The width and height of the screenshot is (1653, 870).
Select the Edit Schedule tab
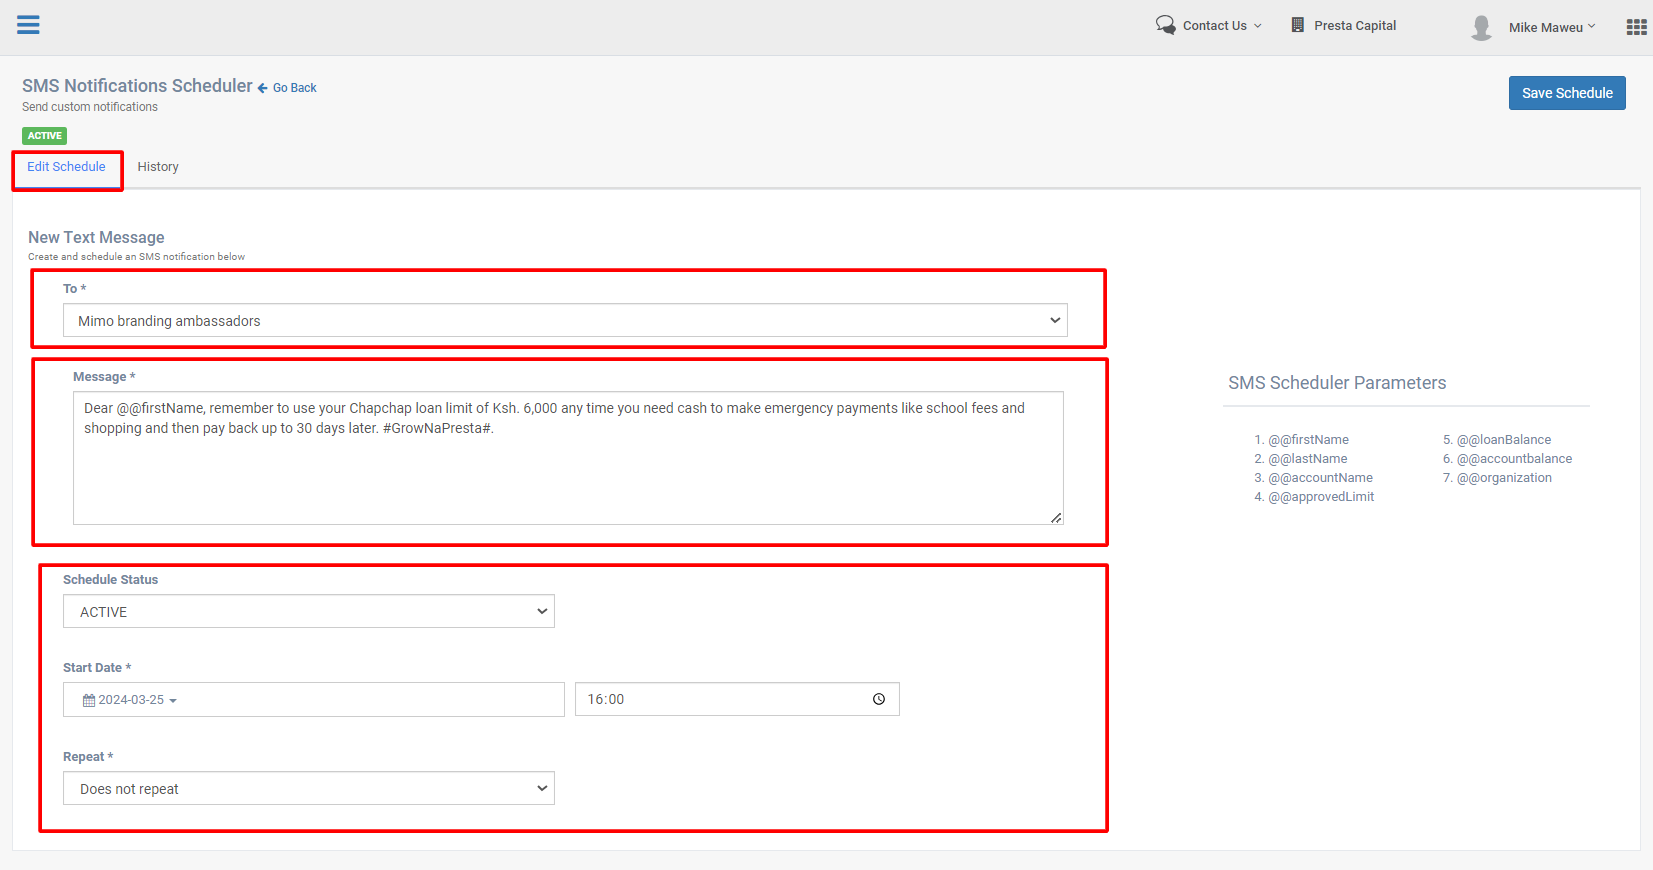click(x=66, y=167)
